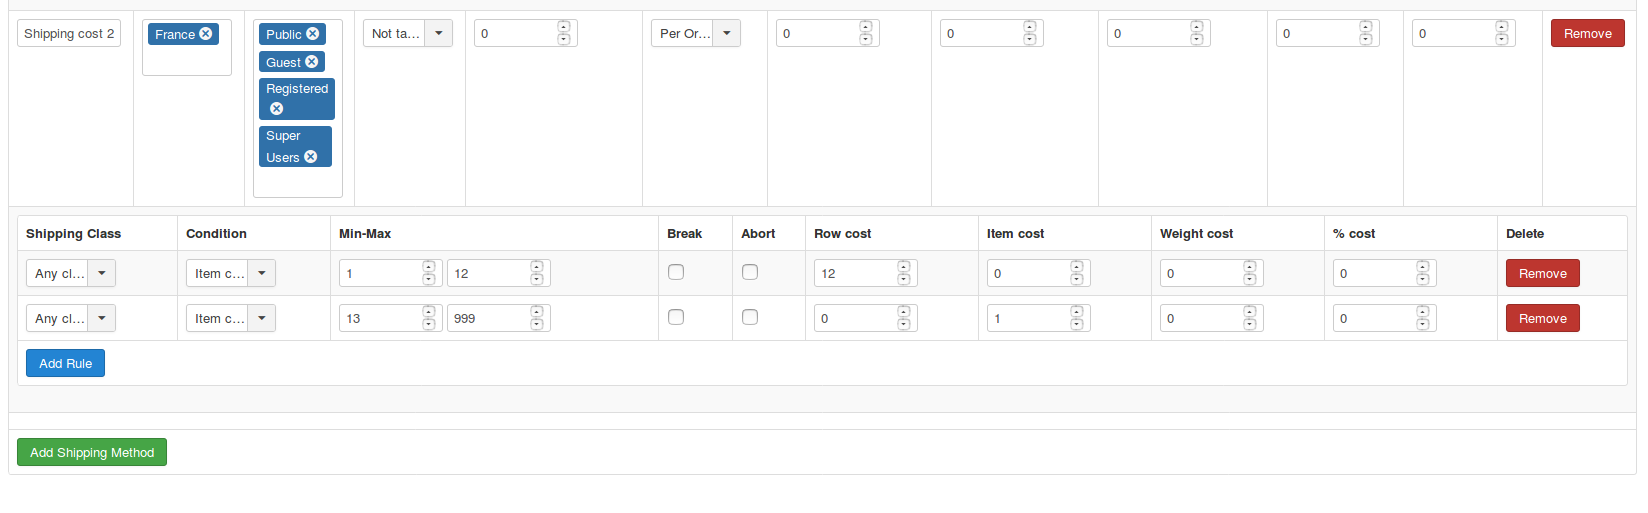
Task: Check Break box in first rule
Action: (x=676, y=272)
